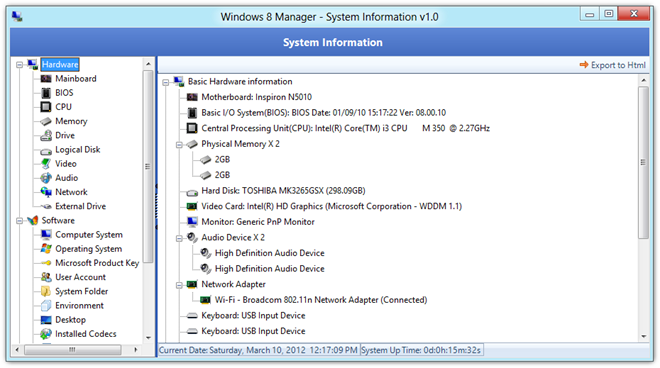The width and height of the screenshot is (660, 368).
Task: Select the 'Basic I/O System(BIOS)' row
Action: (323, 113)
